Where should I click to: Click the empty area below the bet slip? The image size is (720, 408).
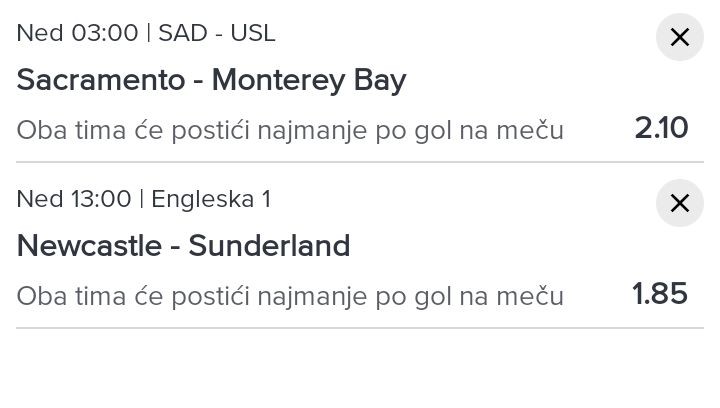click(x=360, y=370)
